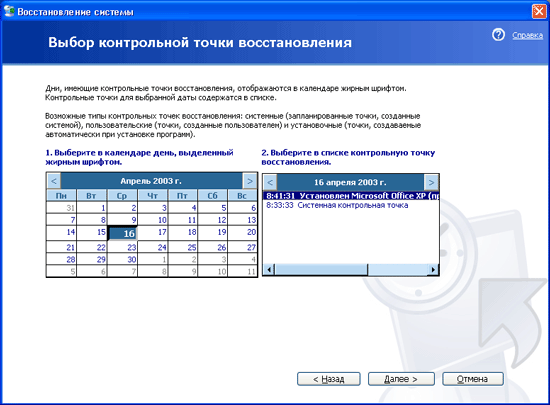Click the 'Апрель 2003 г.' month header
Image resolution: width=550 pixels, height=405 pixels.
(x=151, y=181)
